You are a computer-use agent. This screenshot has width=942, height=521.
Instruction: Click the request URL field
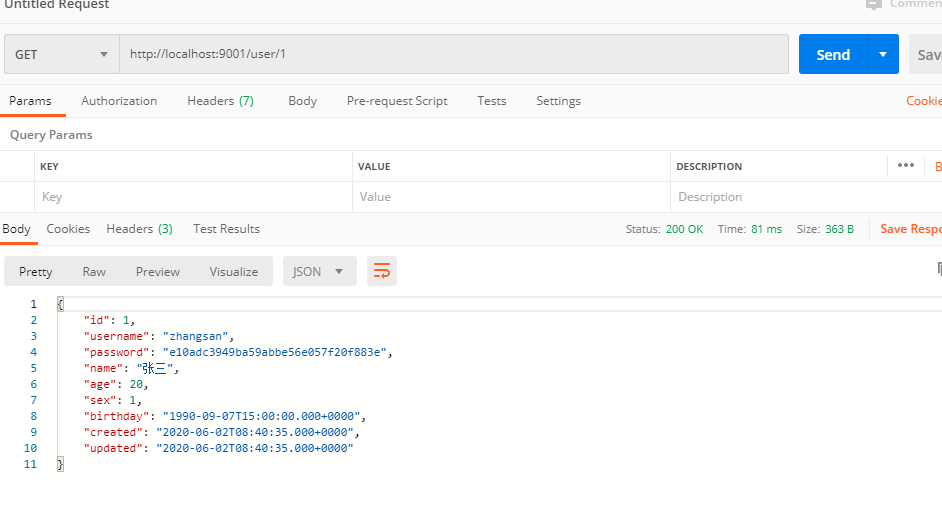pos(454,54)
